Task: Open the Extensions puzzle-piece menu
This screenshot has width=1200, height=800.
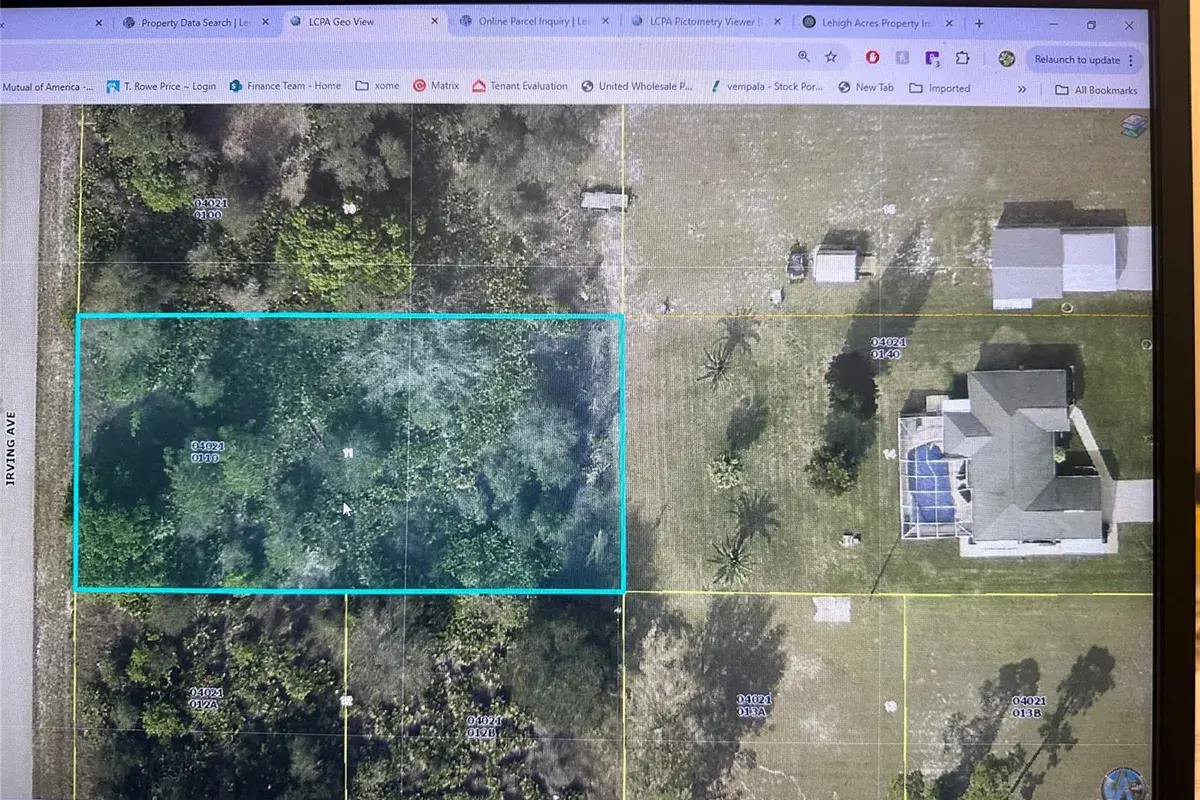Action: [x=963, y=58]
